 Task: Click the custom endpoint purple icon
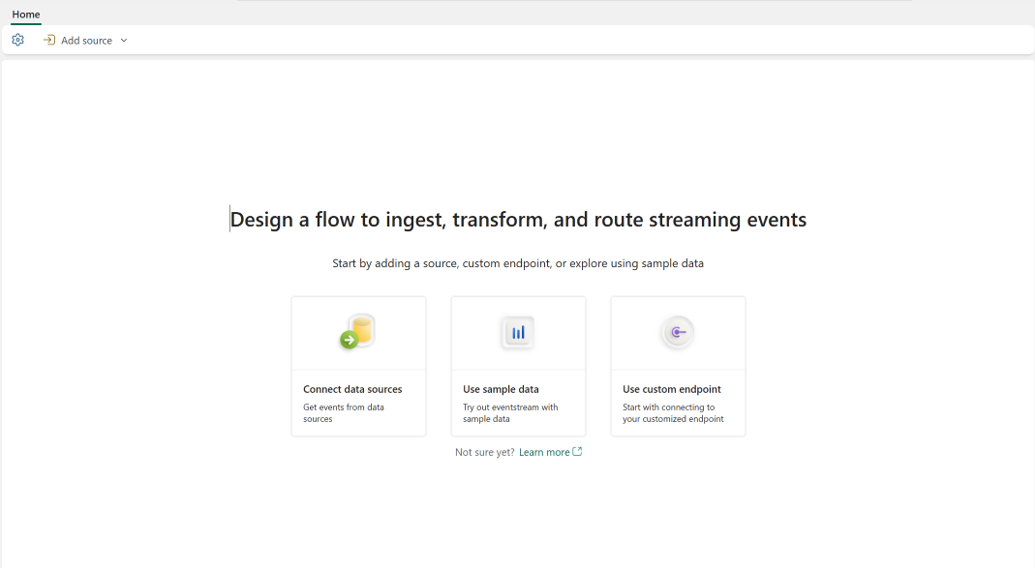click(x=678, y=332)
